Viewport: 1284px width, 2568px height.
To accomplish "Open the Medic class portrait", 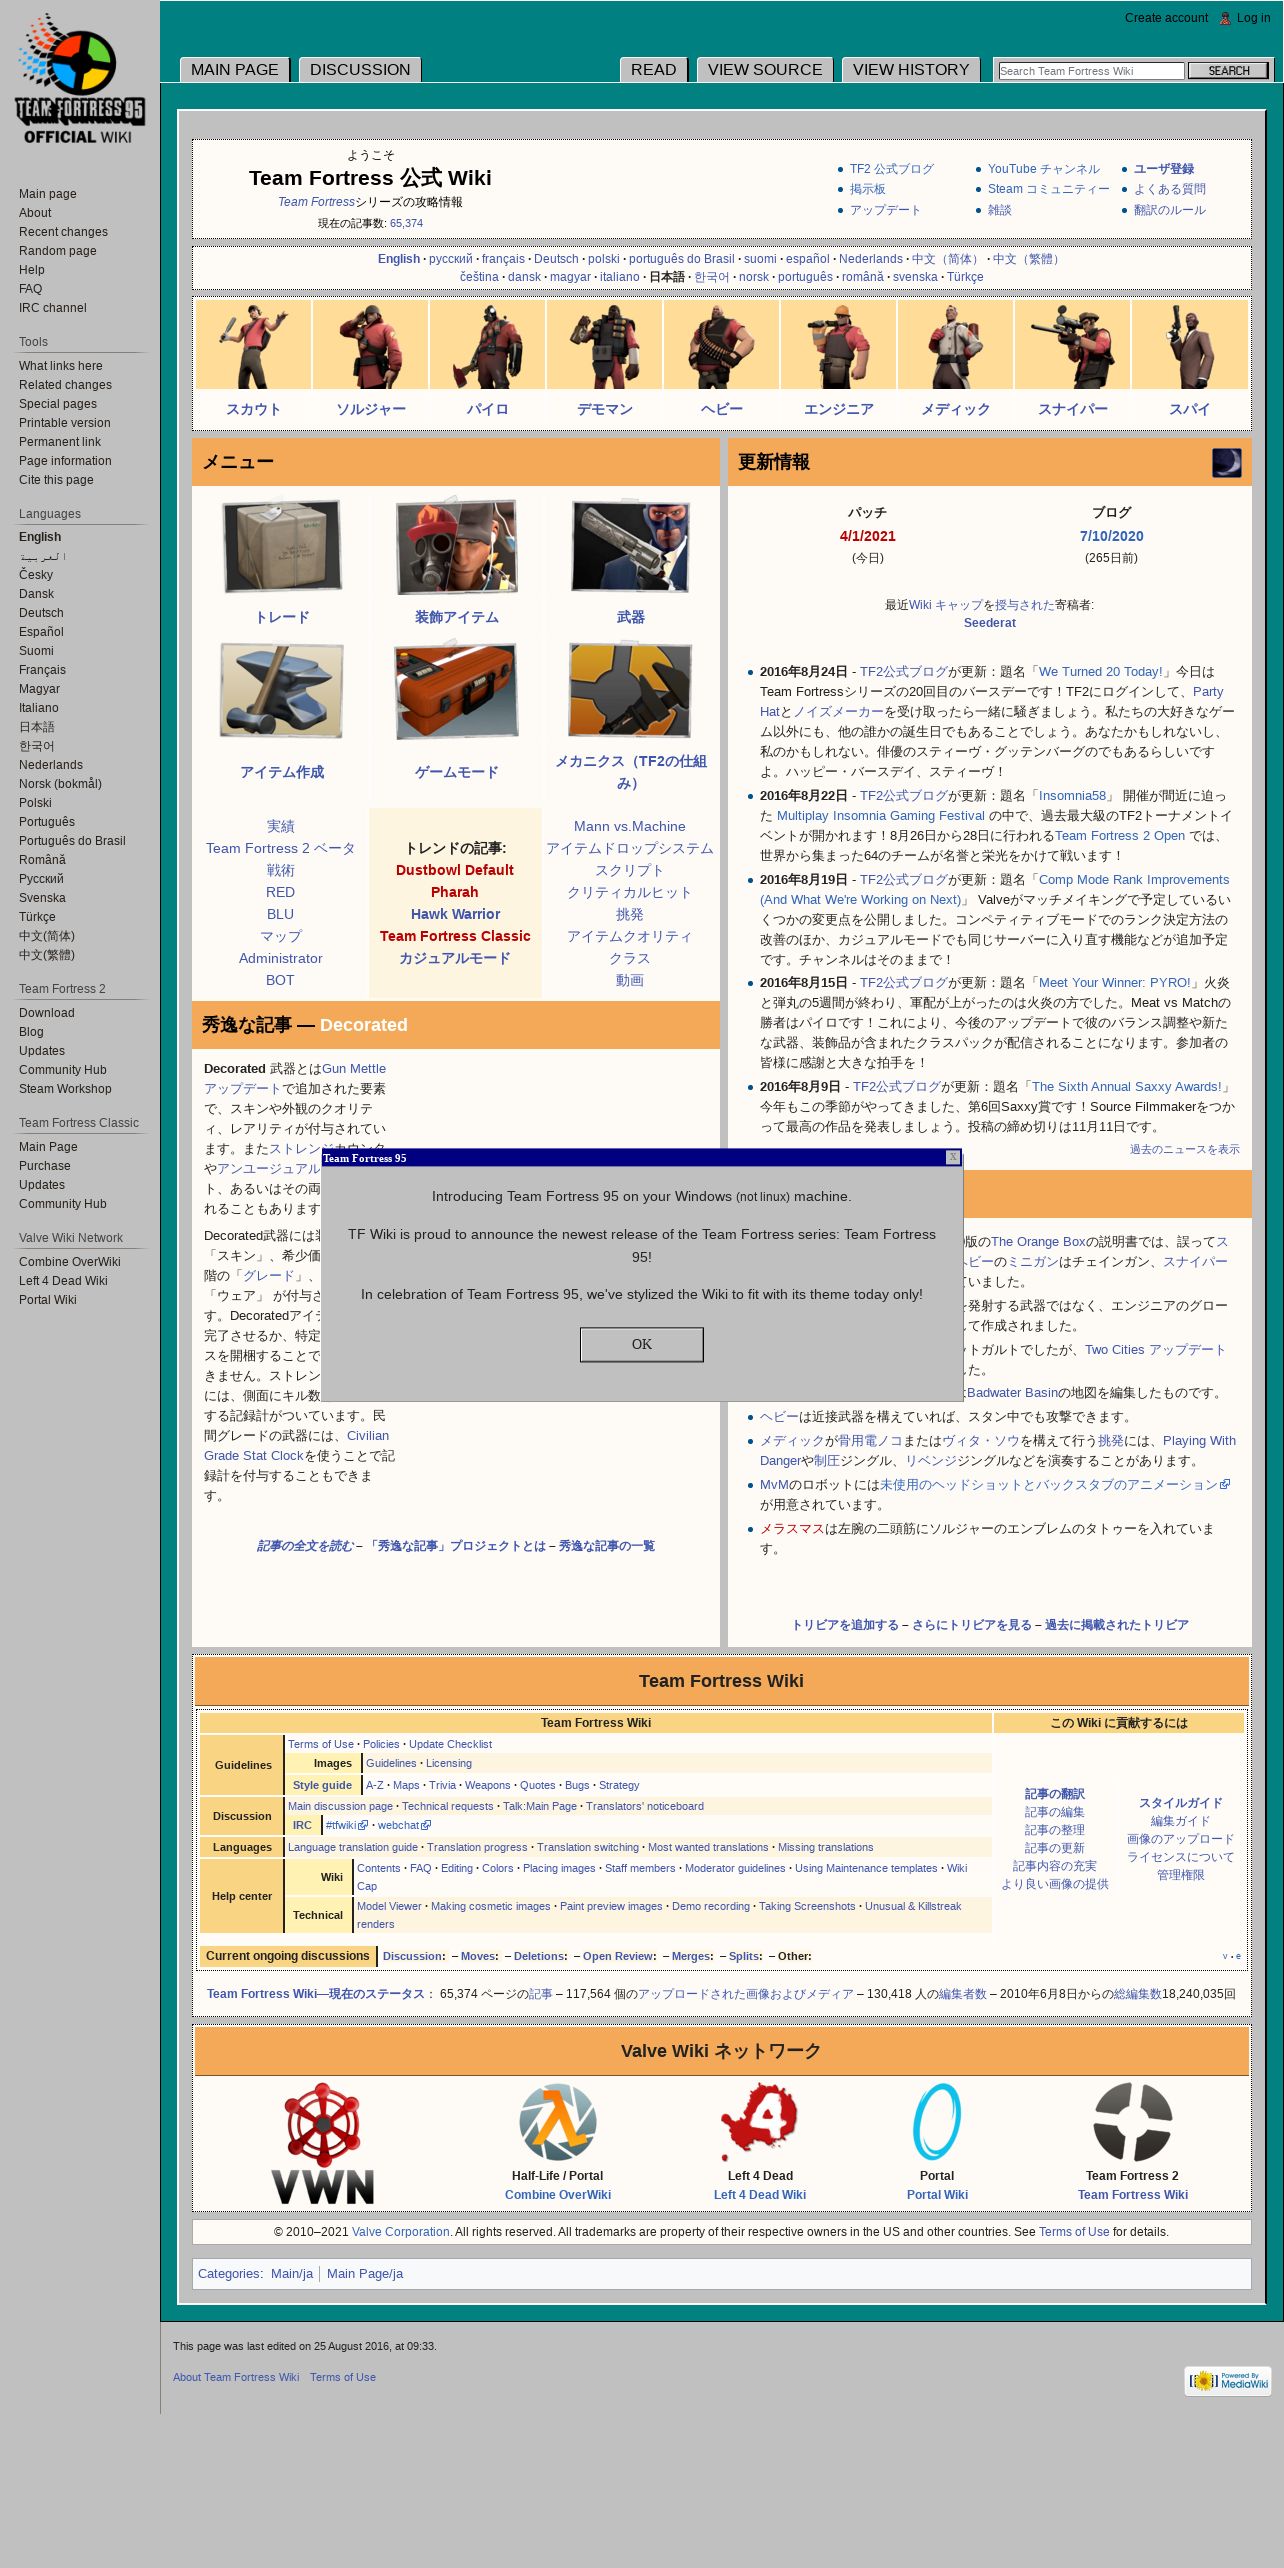I will point(955,345).
